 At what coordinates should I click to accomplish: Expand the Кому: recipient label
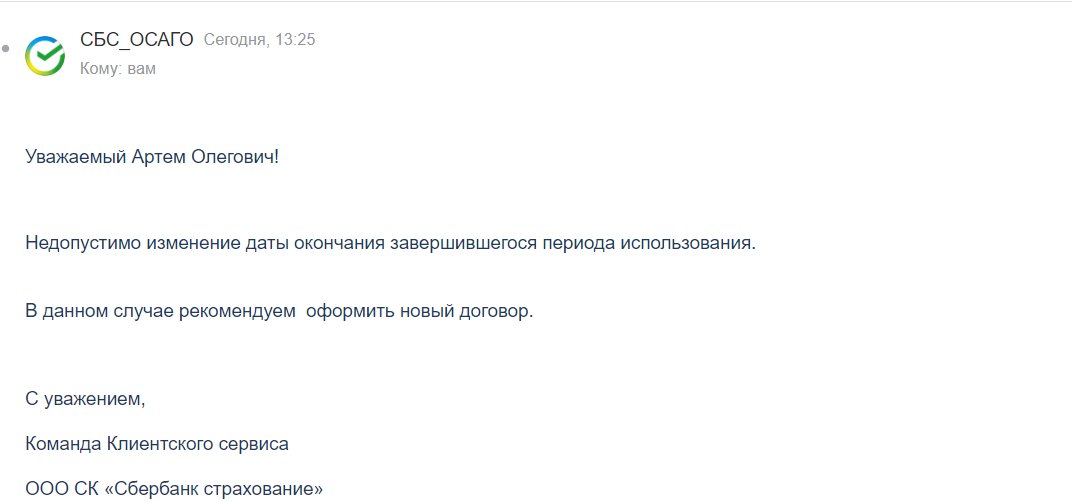click(x=101, y=69)
